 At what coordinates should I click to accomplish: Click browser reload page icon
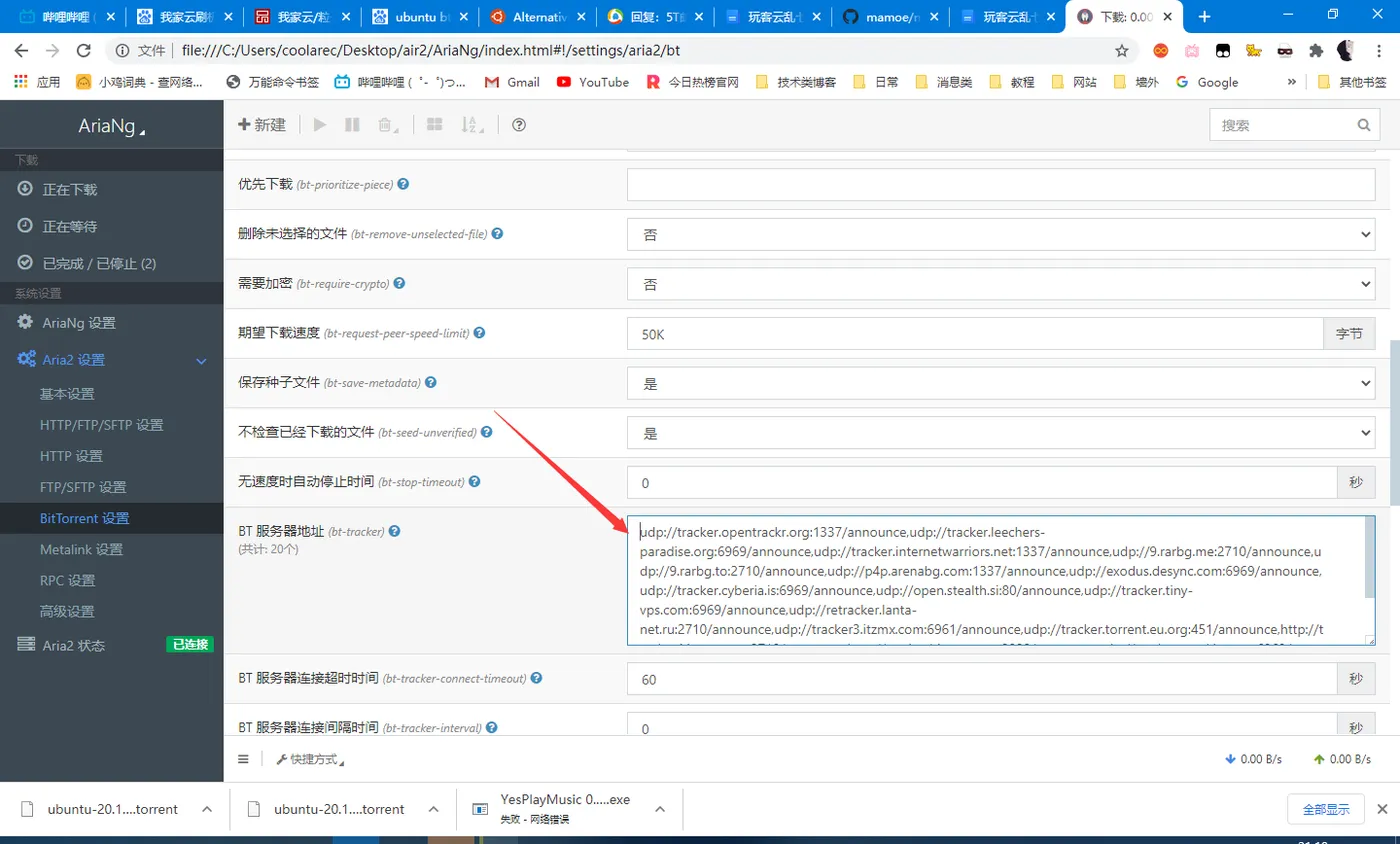[x=84, y=50]
